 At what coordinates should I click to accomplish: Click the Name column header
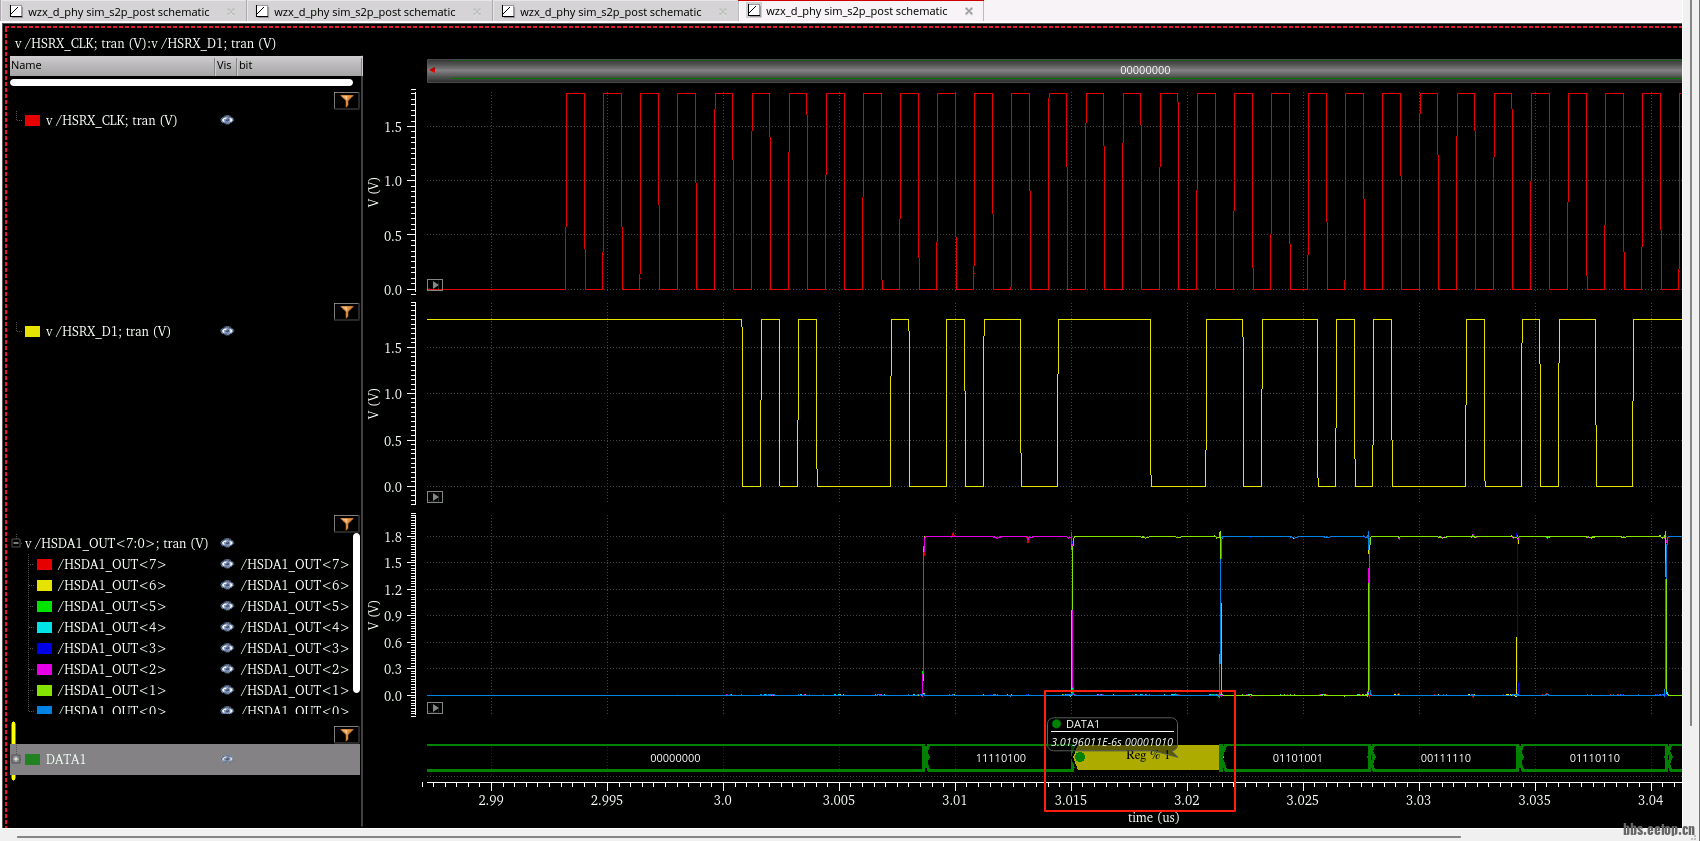112,65
